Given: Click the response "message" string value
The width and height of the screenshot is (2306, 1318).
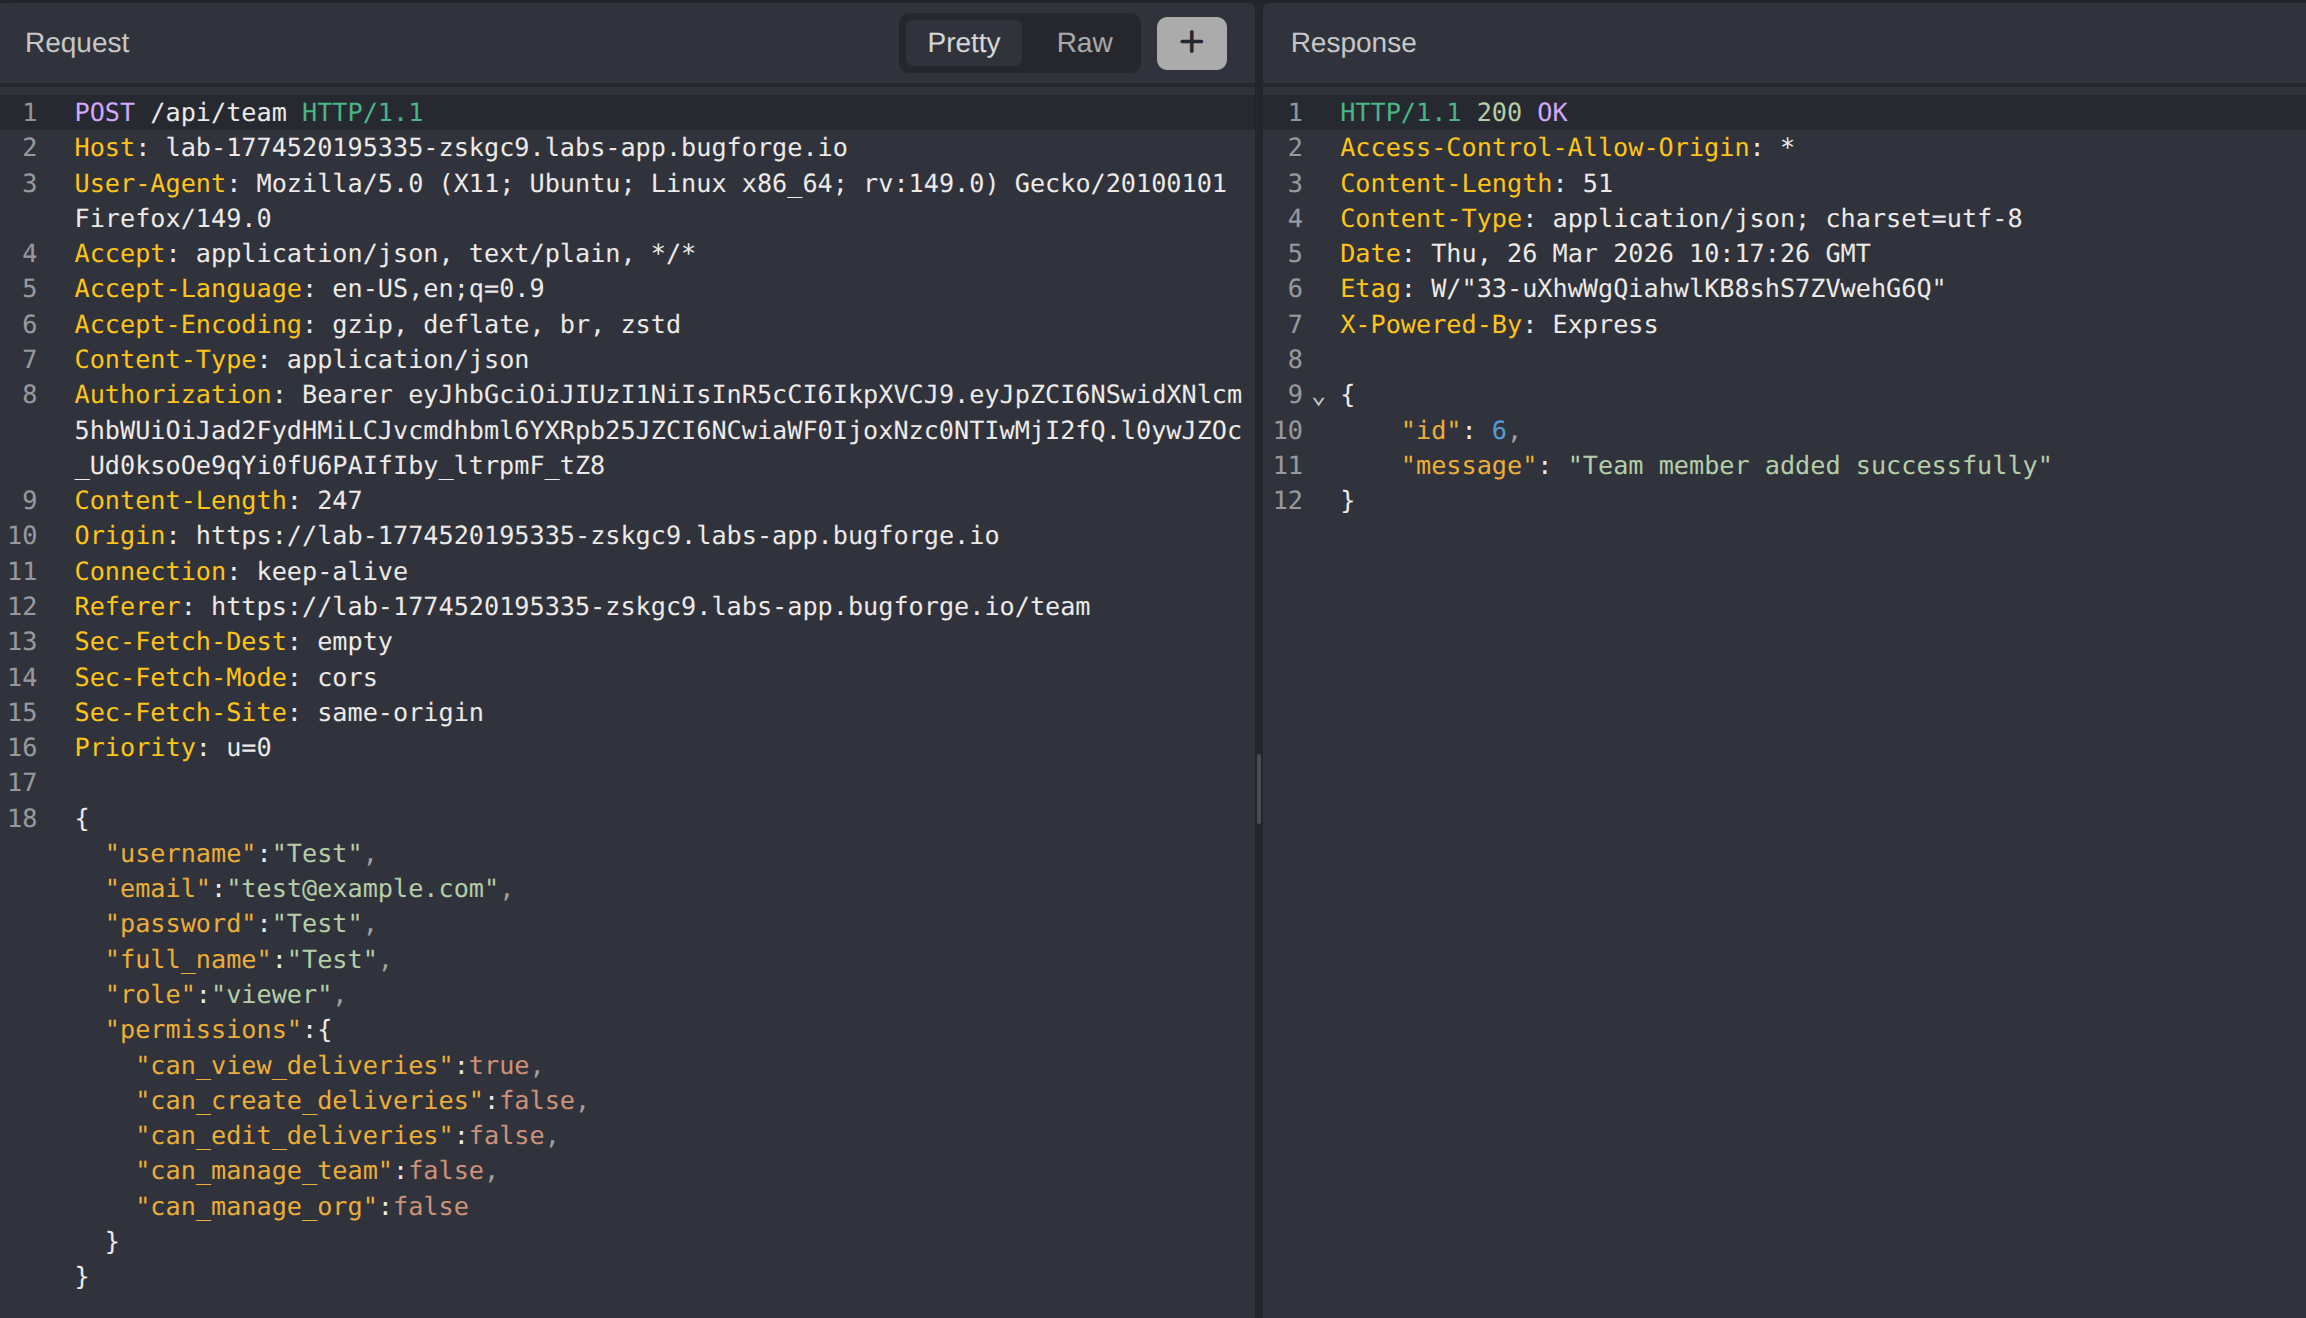Looking at the screenshot, I should [1808, 466].
